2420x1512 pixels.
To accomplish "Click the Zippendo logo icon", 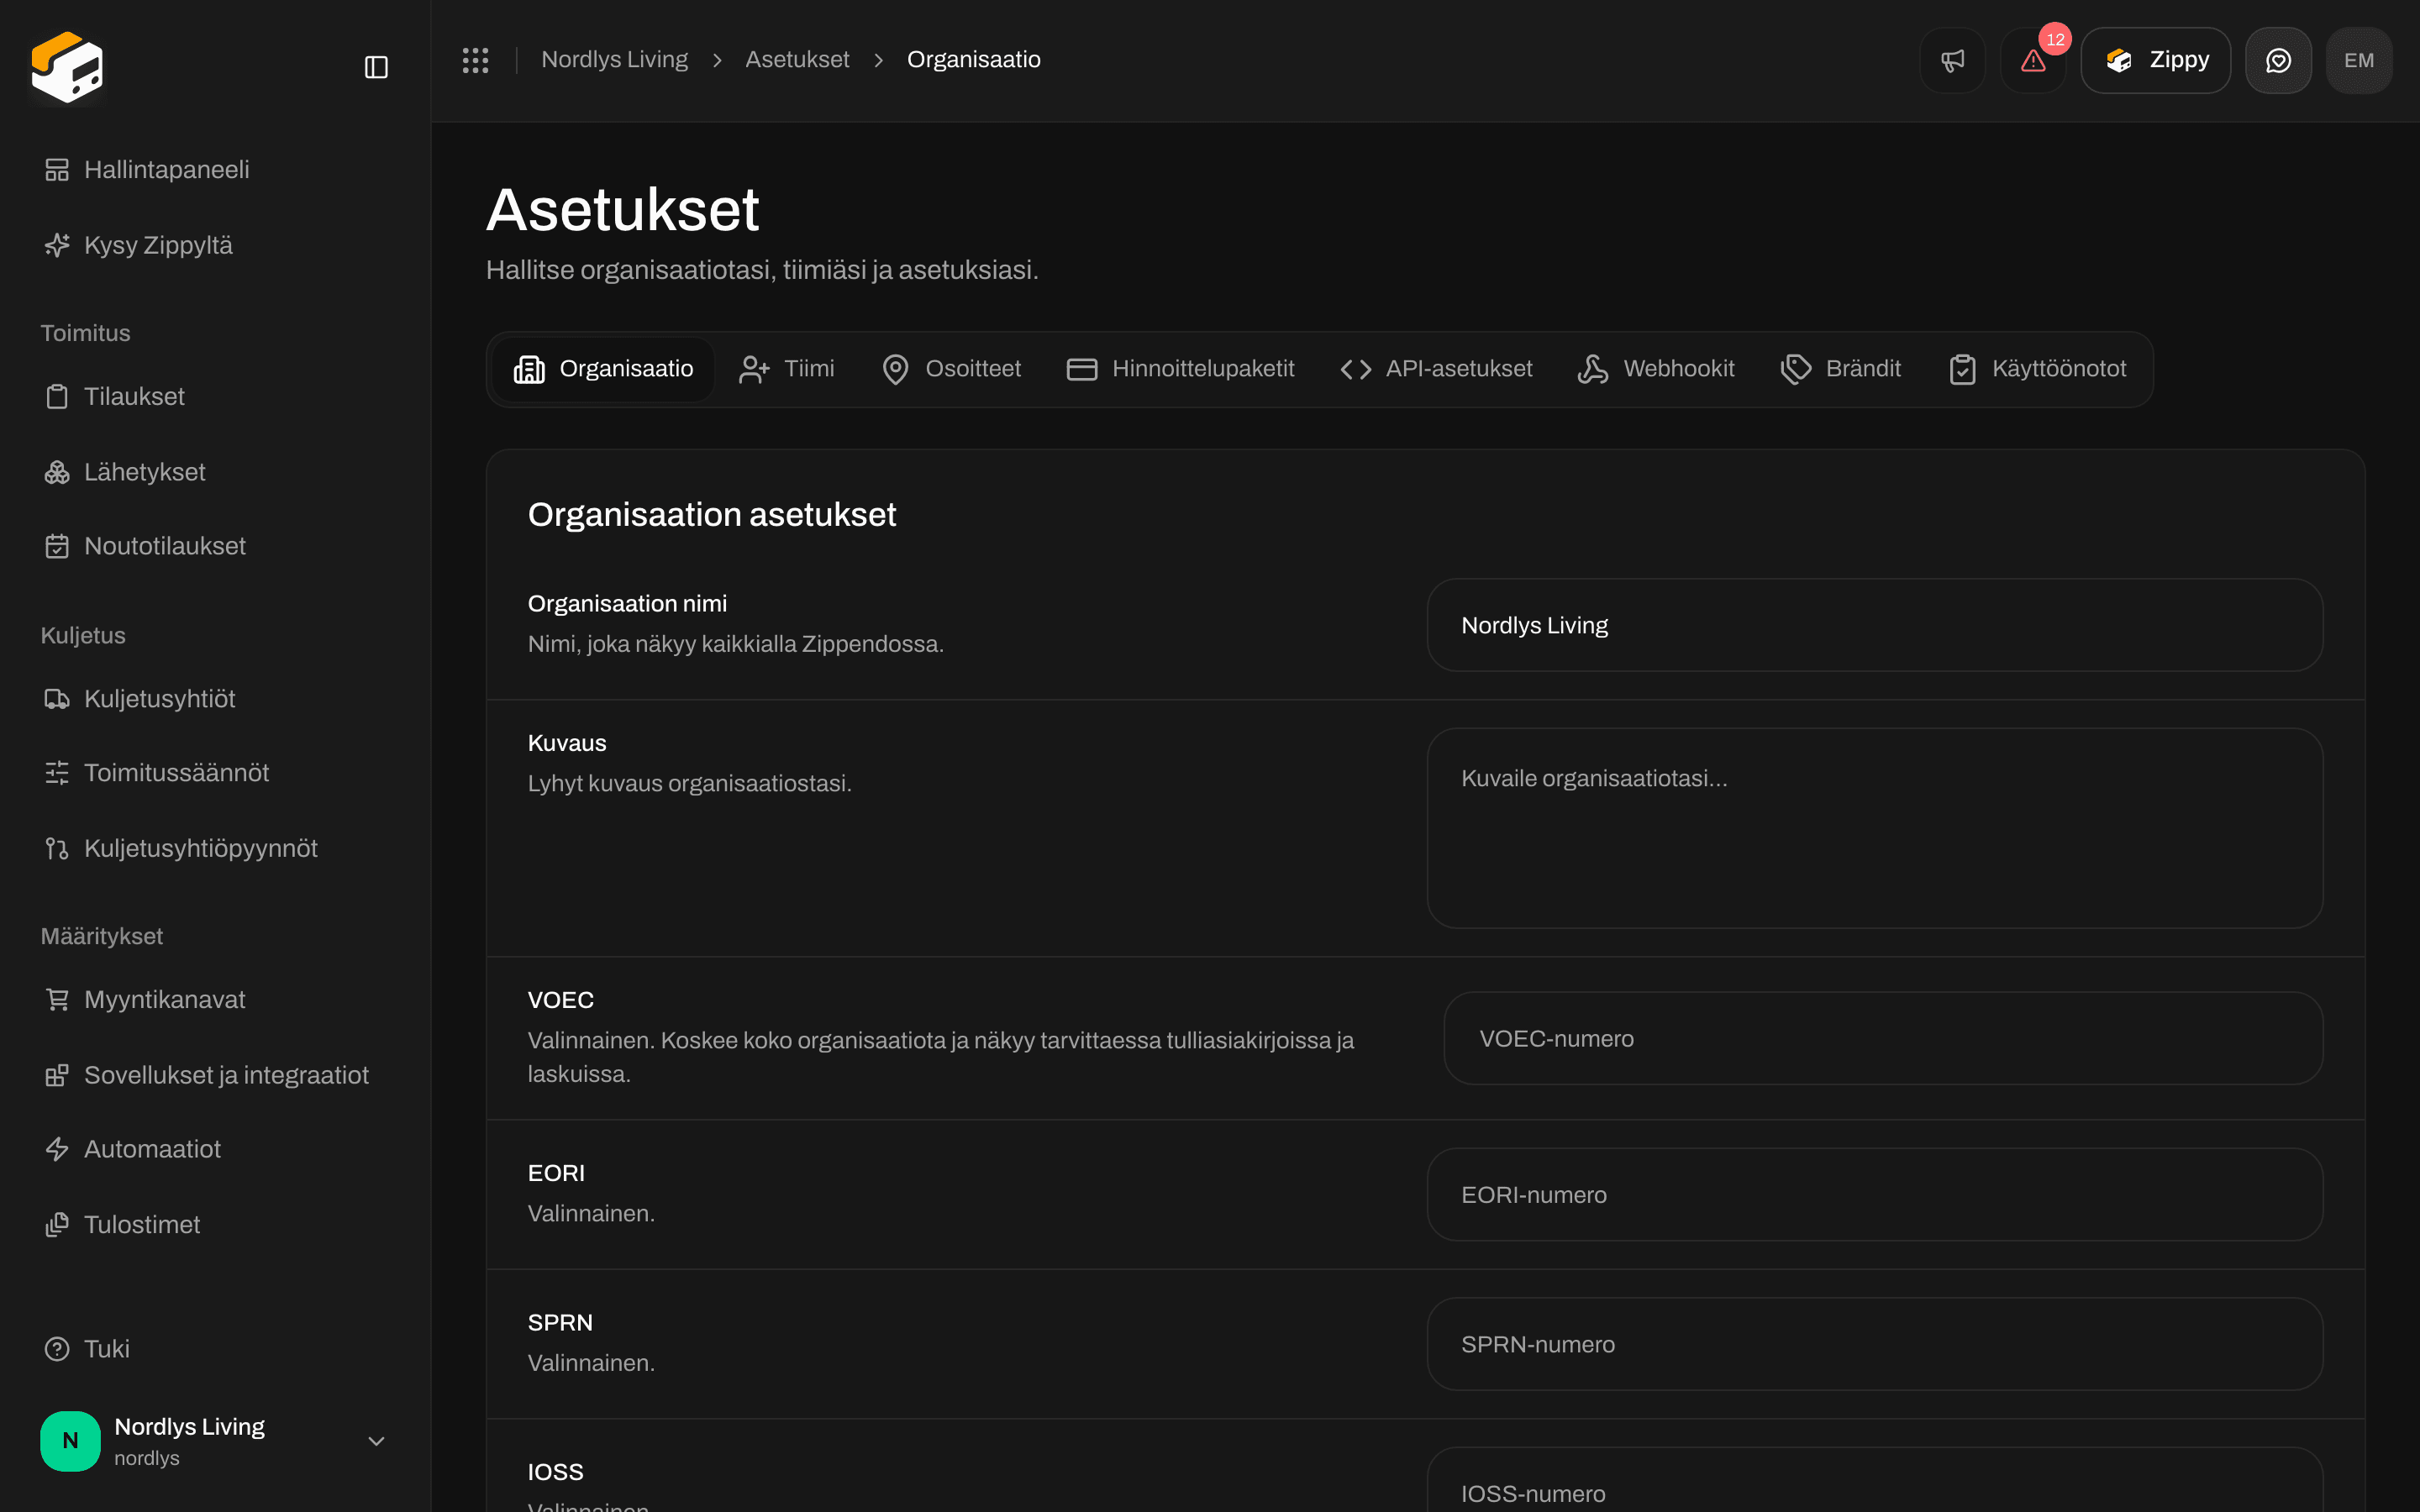I will click(67, 67).
